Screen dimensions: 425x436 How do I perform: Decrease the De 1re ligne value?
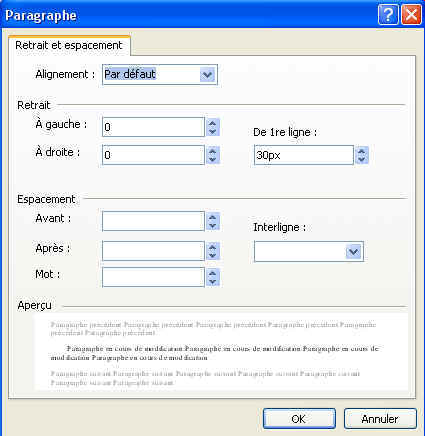coord(362,159)
